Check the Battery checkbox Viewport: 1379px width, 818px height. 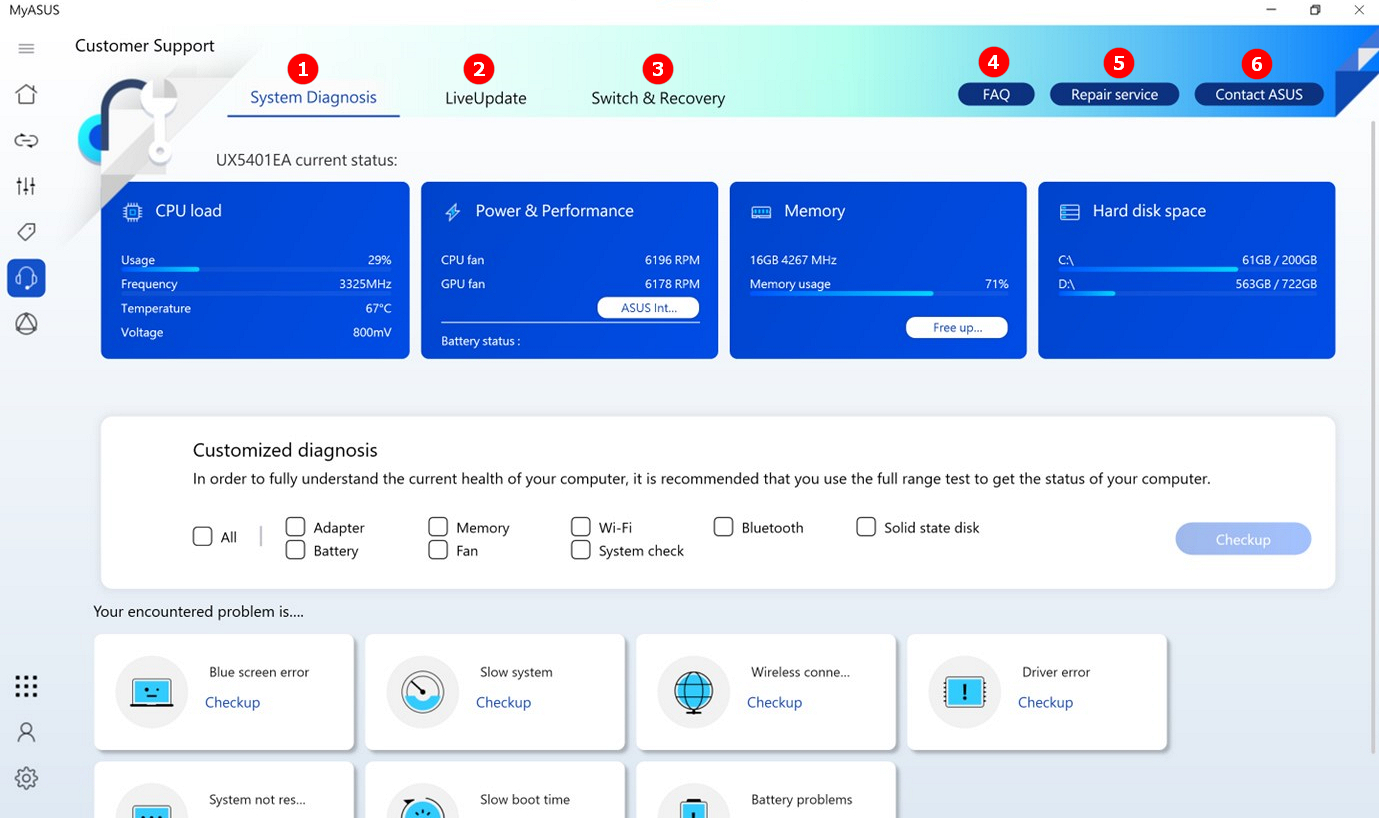295,550
